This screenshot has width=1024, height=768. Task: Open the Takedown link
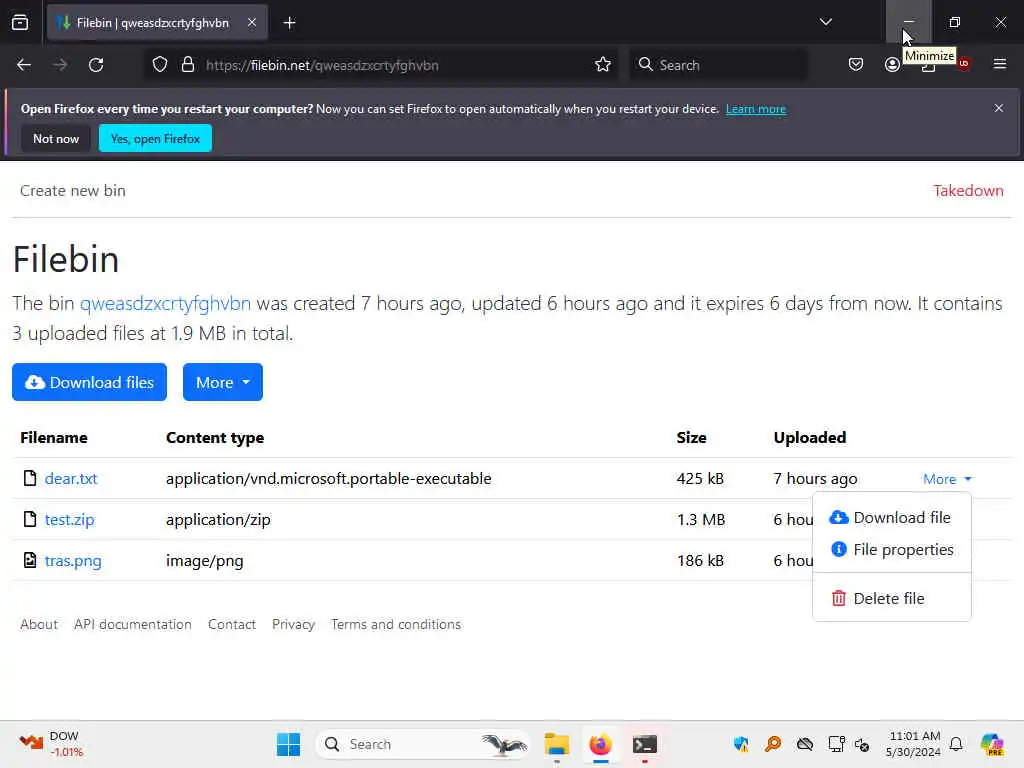[x=968, y=191]
